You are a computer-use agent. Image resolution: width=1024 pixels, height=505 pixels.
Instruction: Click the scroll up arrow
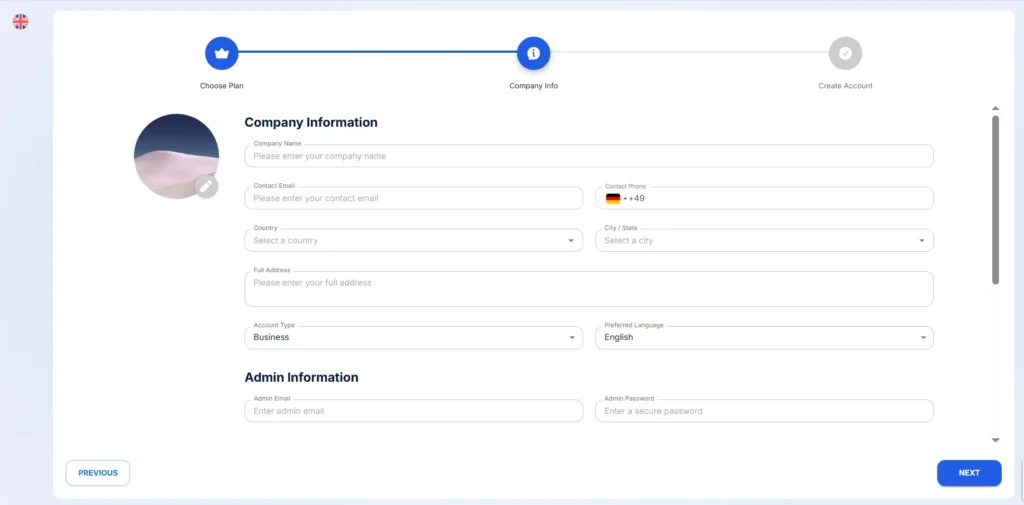(x=995, y=108)
